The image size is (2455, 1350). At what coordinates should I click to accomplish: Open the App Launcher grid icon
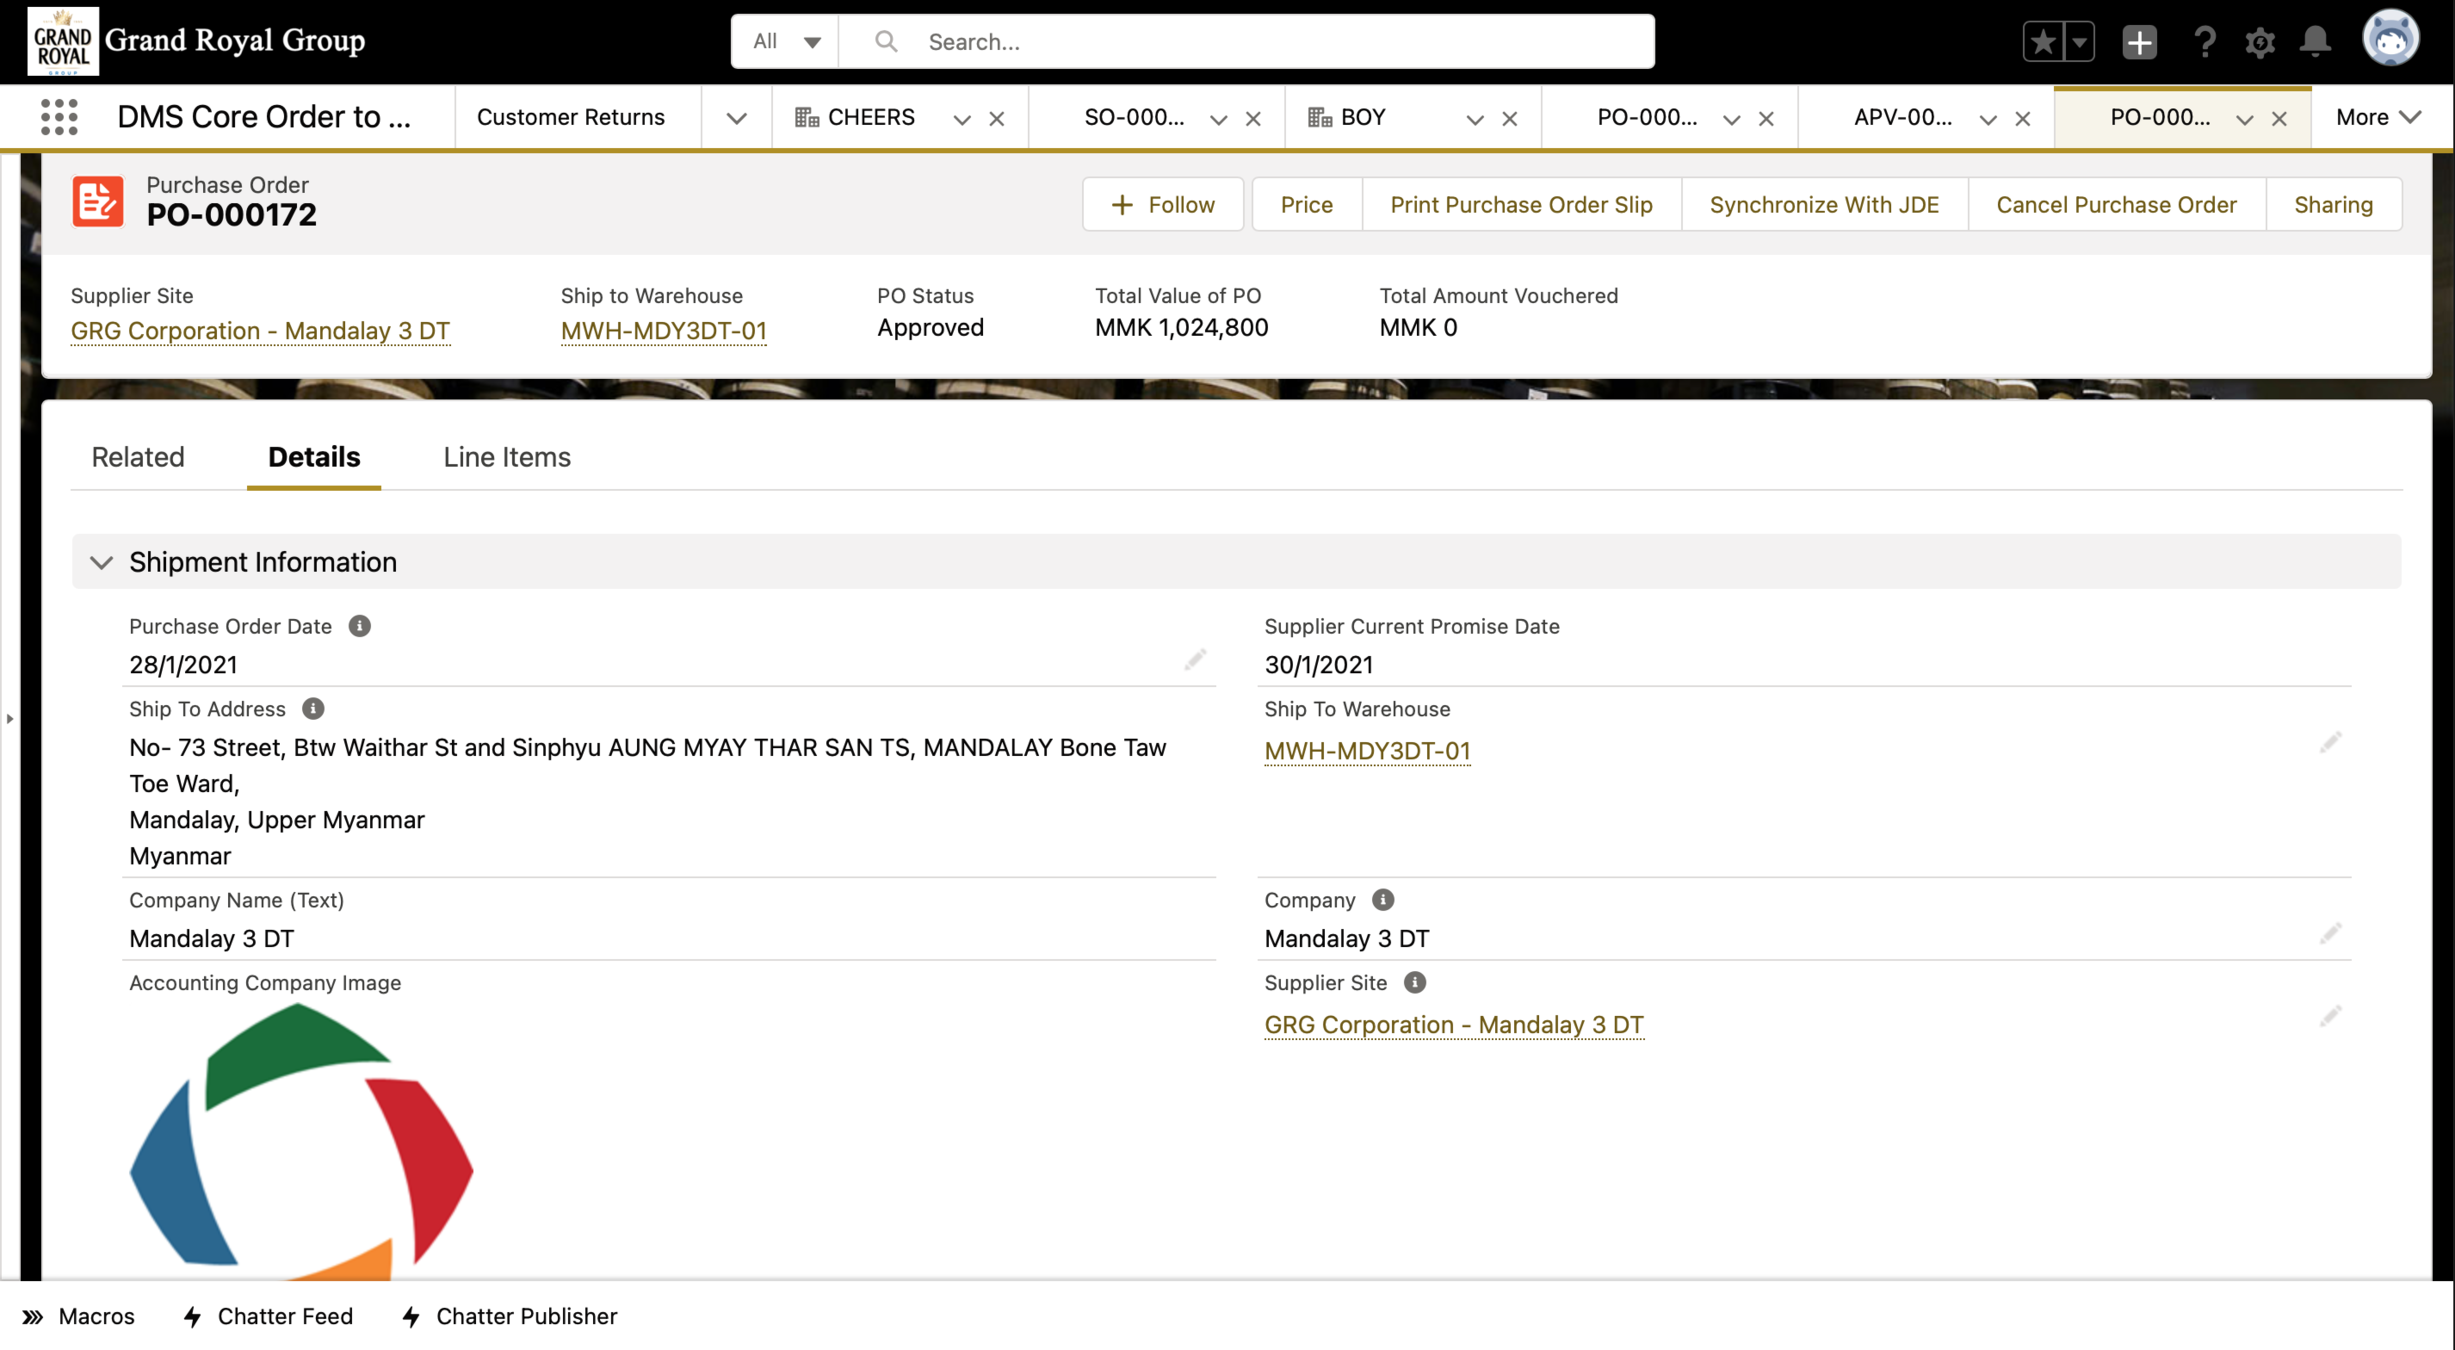click(x=59, y=117)
